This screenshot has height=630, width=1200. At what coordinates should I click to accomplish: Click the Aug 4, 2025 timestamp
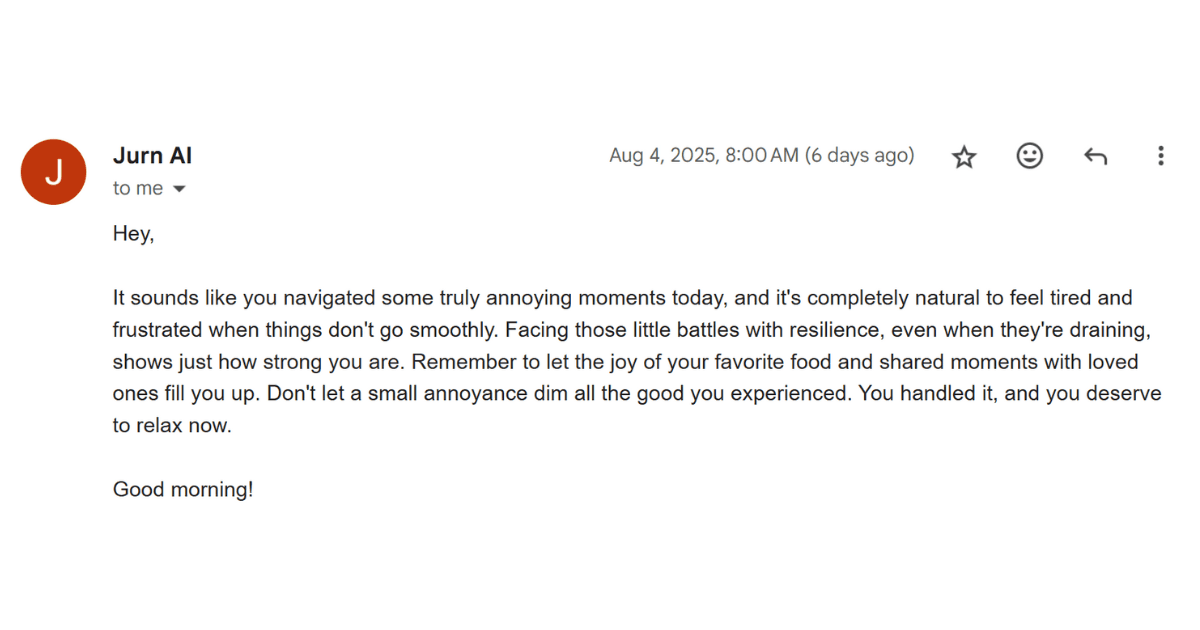[703, 156]
